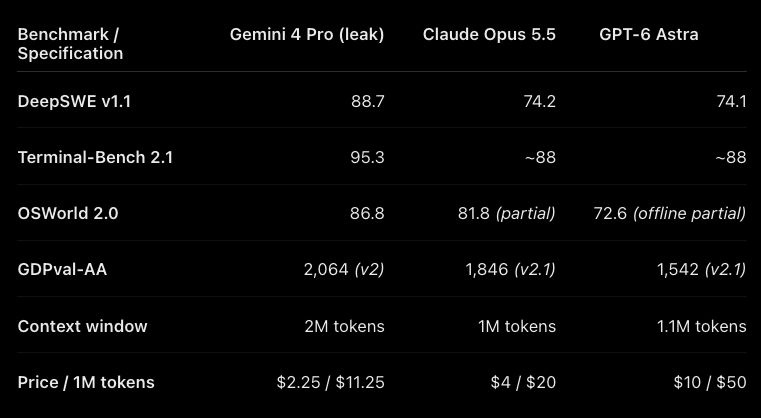Click the Claude Opus 5.5 column header
761x418 pixels.
pyautogui.click(x=489, y=34)
